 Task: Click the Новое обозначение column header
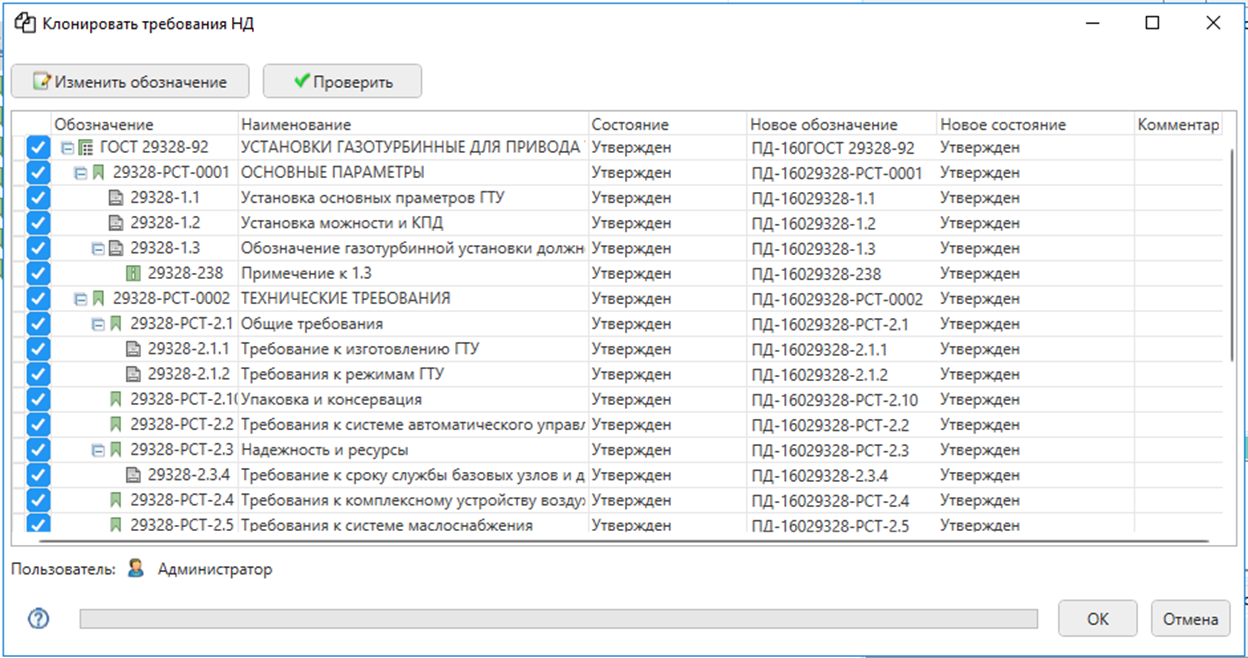point(824,125)
